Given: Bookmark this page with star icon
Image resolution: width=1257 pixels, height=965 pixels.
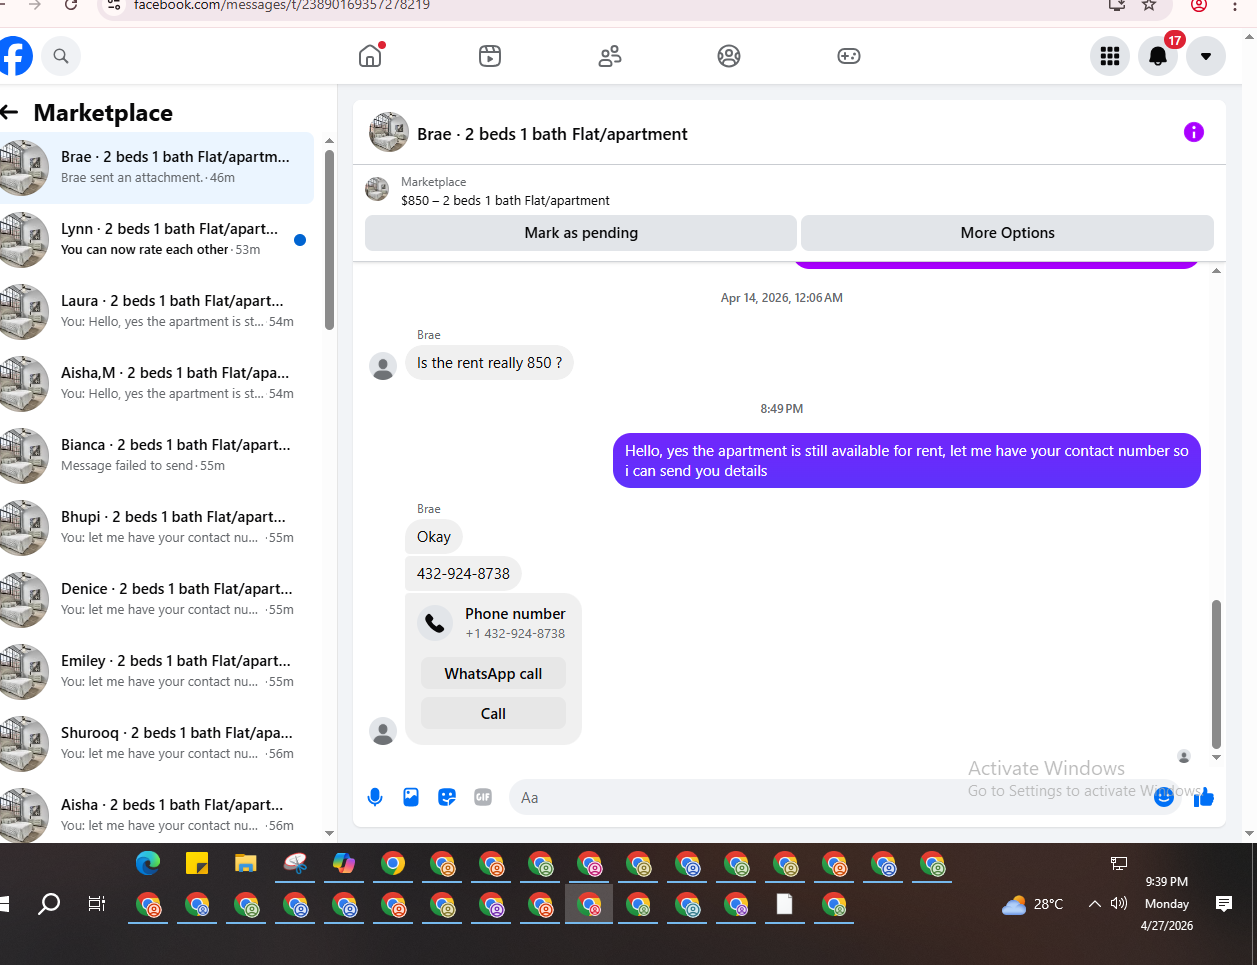Looking at the screenshot, I should click(x=1149, y=5).
